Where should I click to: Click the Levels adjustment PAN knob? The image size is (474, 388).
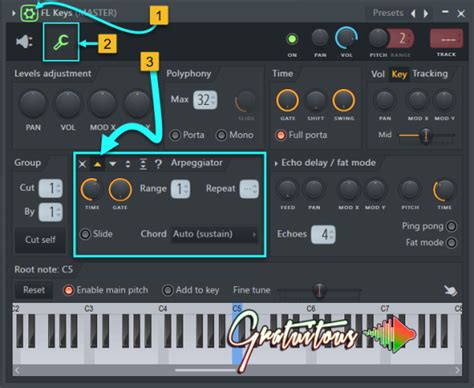tap(33, 103)
